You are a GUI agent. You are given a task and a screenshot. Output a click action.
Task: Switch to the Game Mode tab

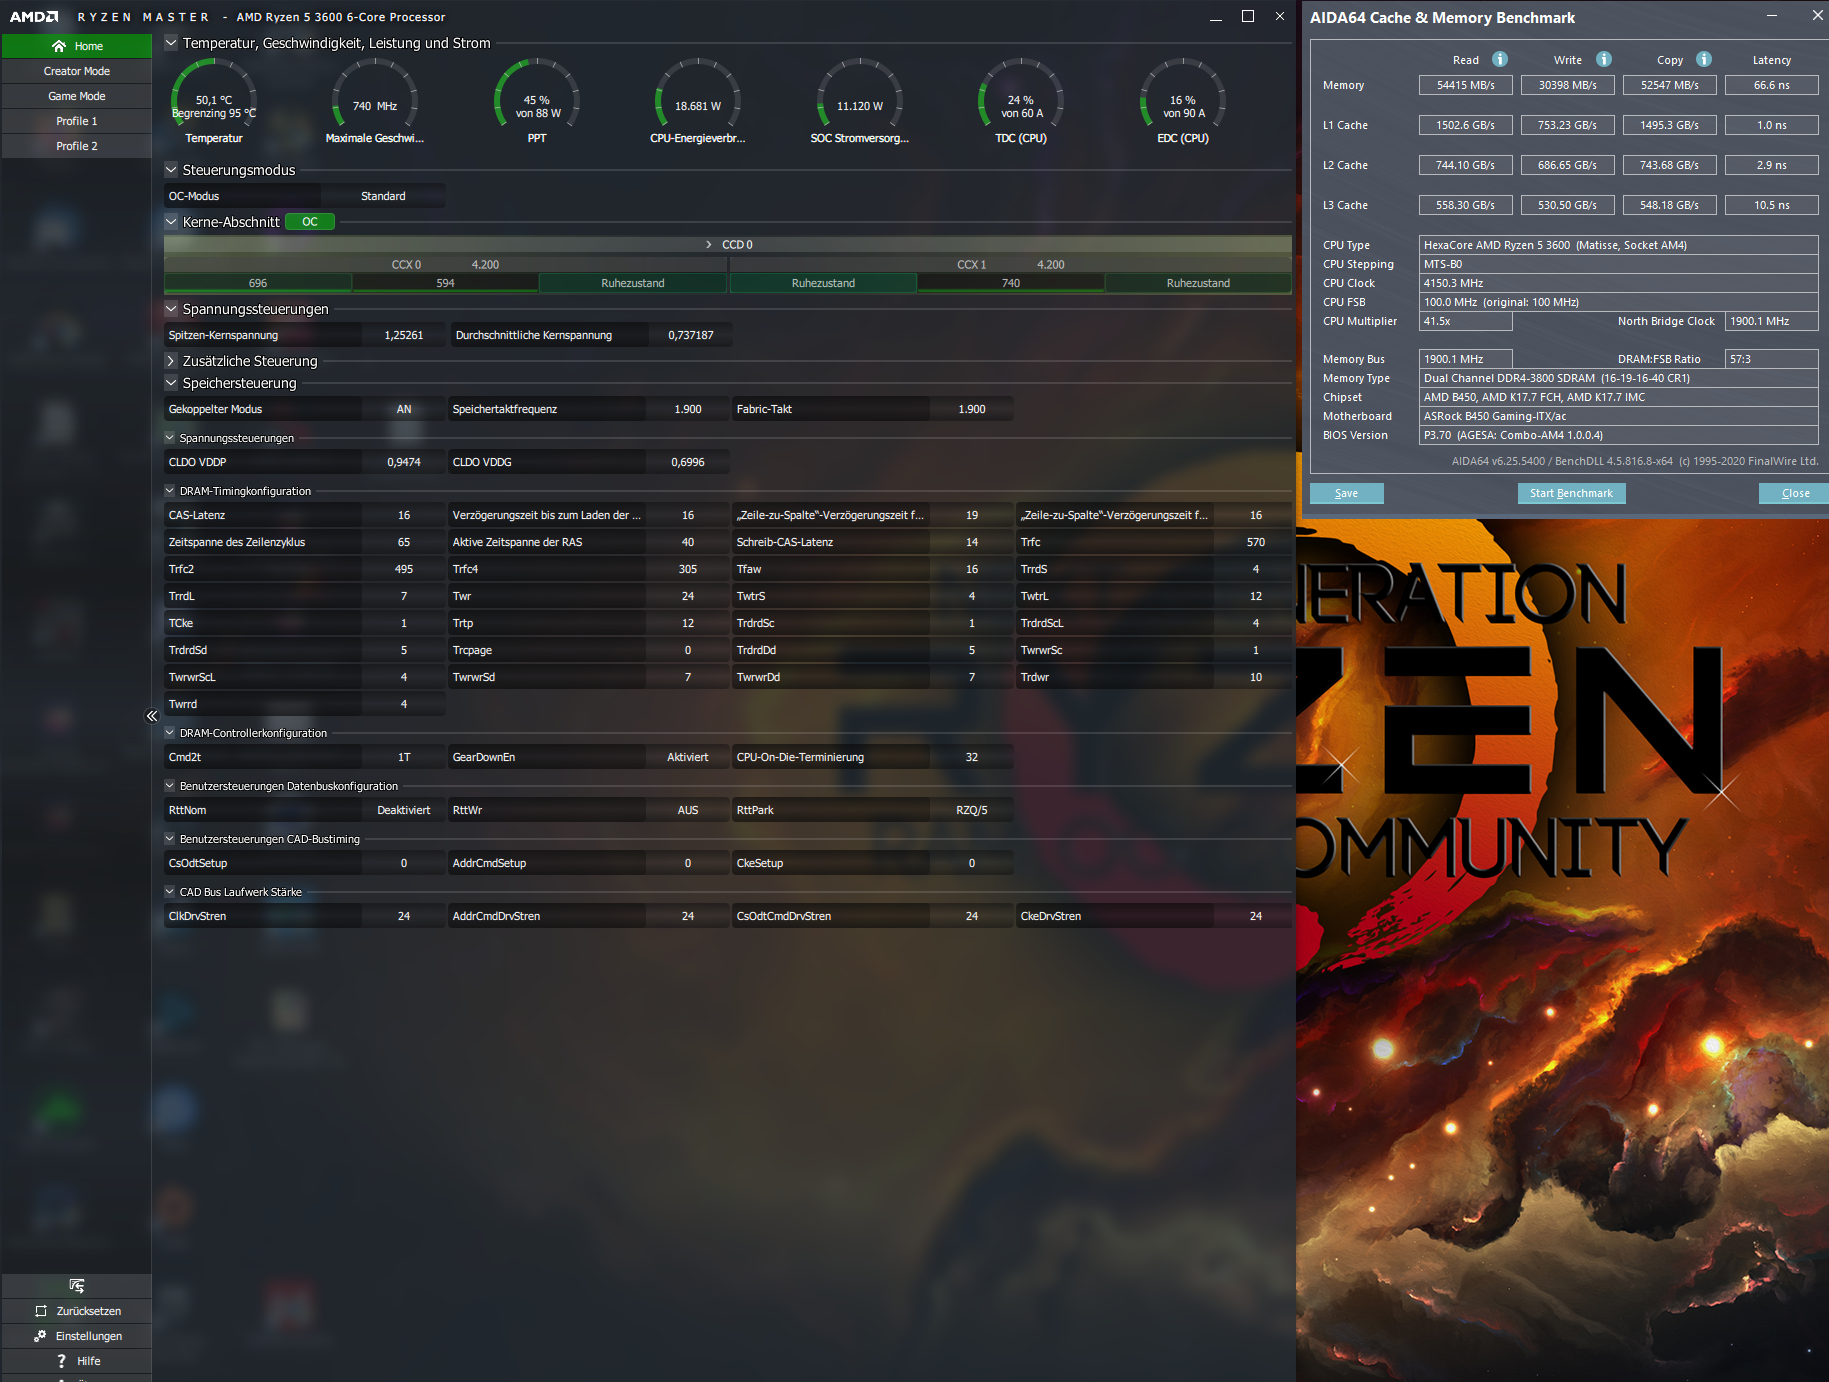pos(77,96)
